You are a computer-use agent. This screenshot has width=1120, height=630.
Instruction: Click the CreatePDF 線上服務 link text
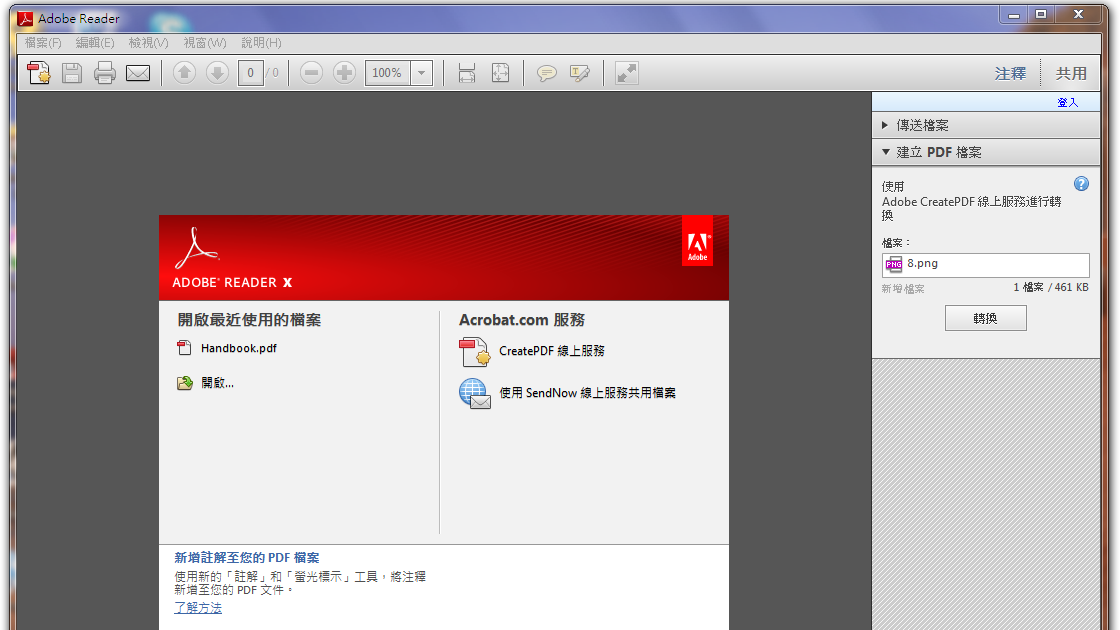coord(551,351)
